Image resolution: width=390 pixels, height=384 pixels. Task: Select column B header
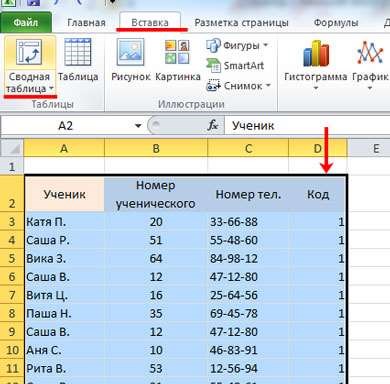click(x=156, y=148)
